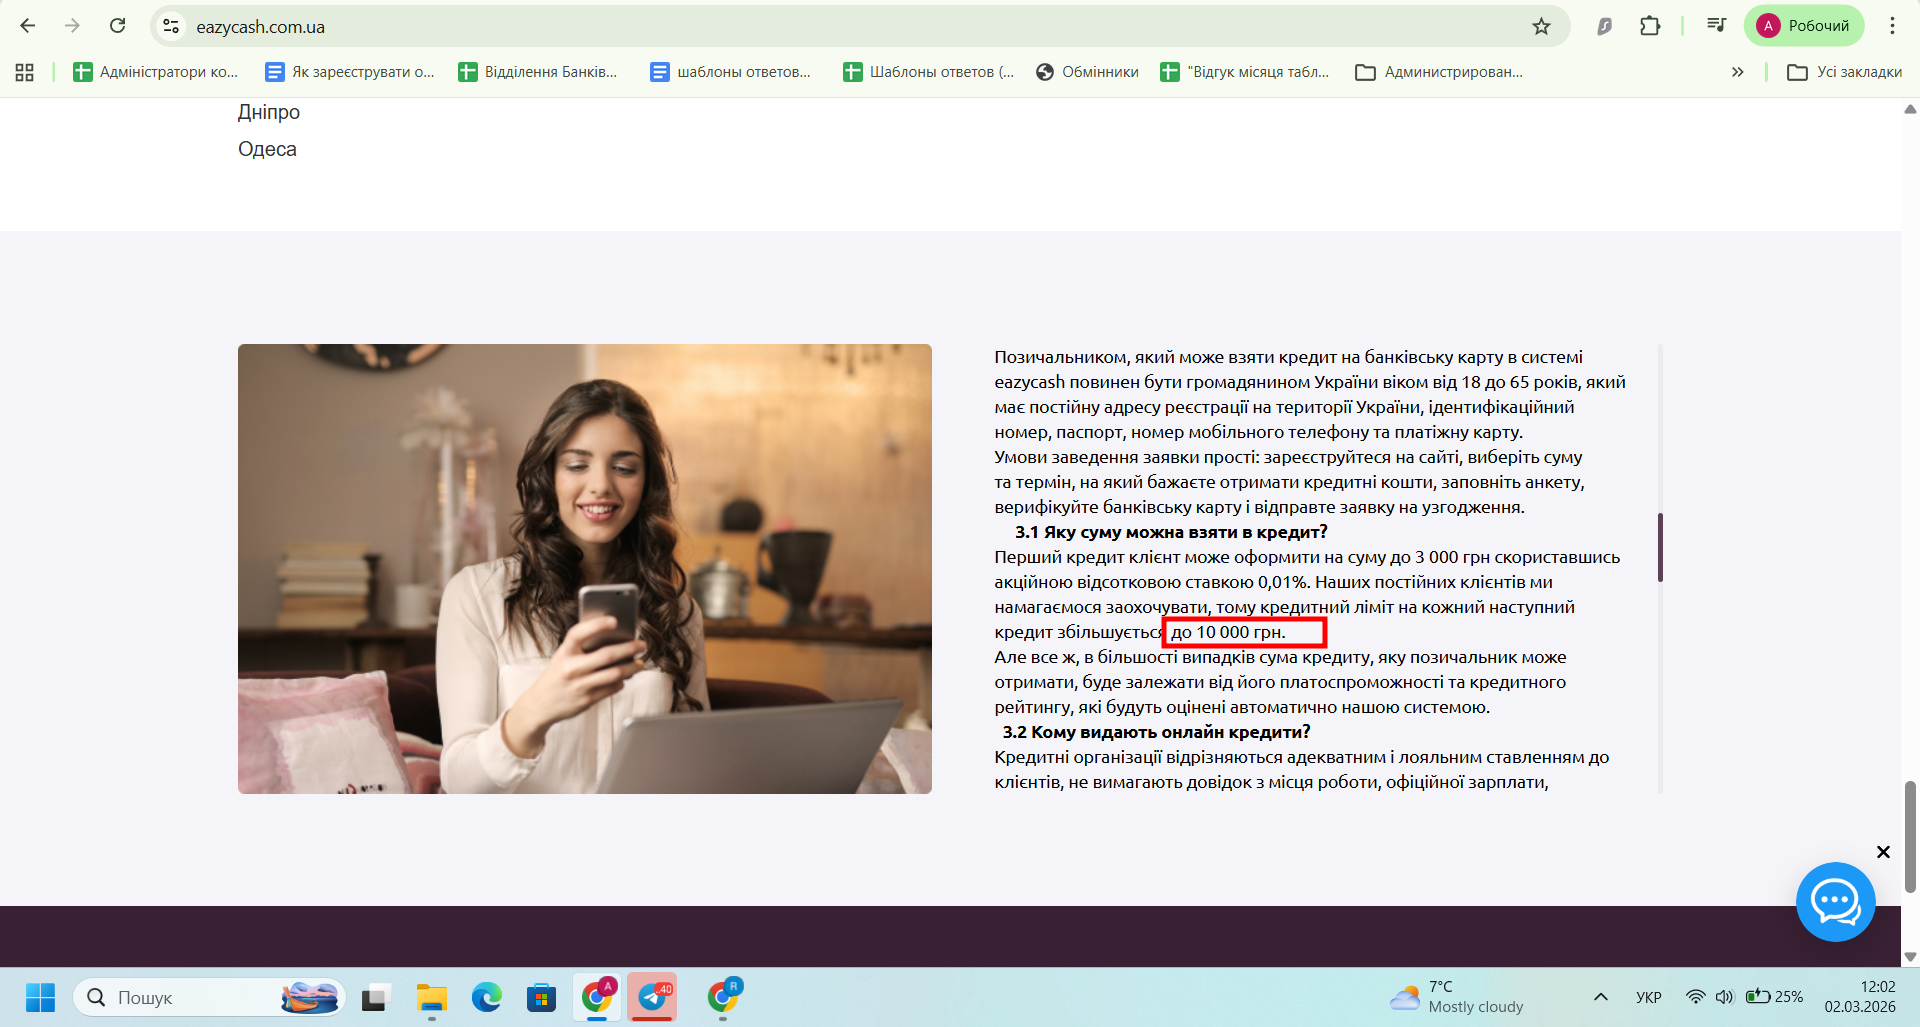This screenshot has height=1027, width=1920.
Task: Click the heading 3.1 Яку суму можна взяти в кредит?
Action: (1171, 532)
